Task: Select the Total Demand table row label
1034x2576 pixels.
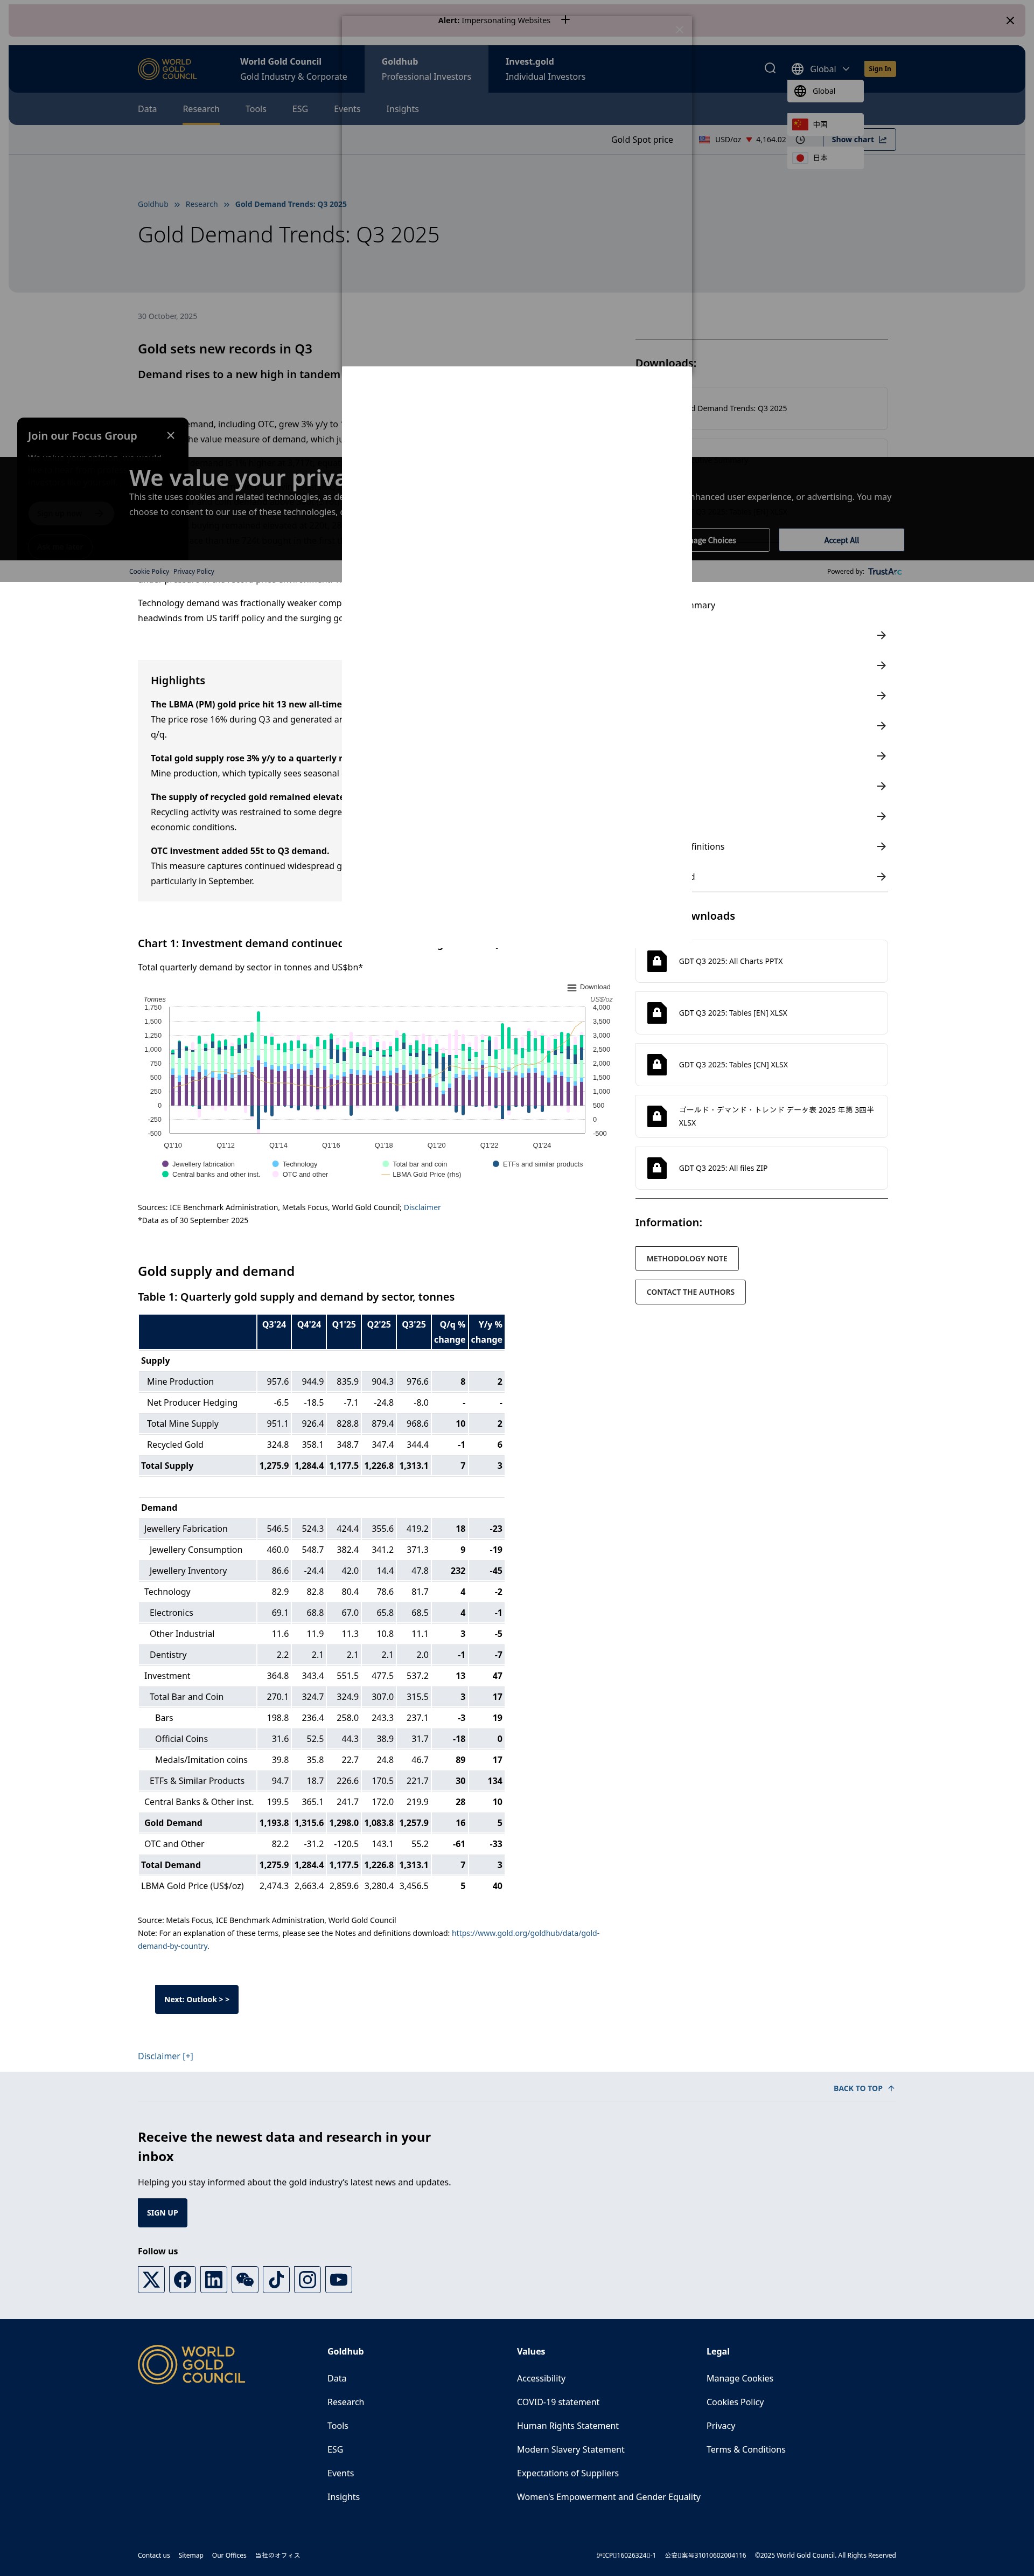Action: pos(171,1865)
